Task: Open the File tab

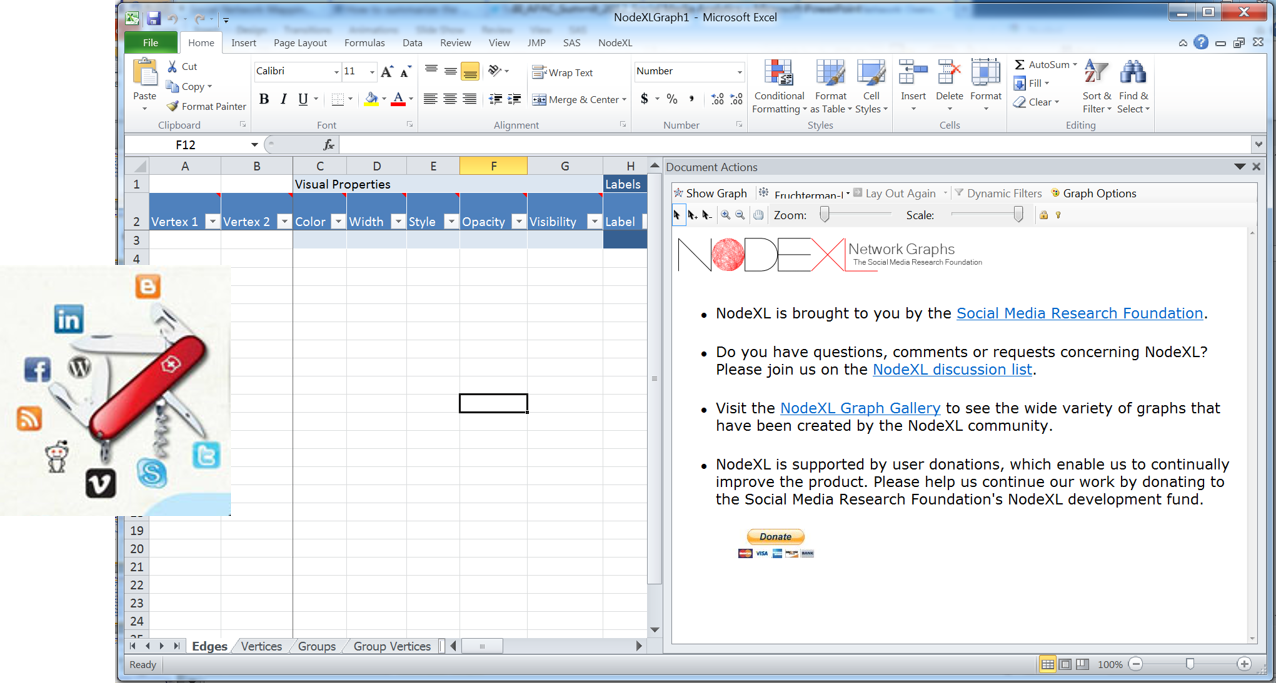Action: click(x=150, y=43)
